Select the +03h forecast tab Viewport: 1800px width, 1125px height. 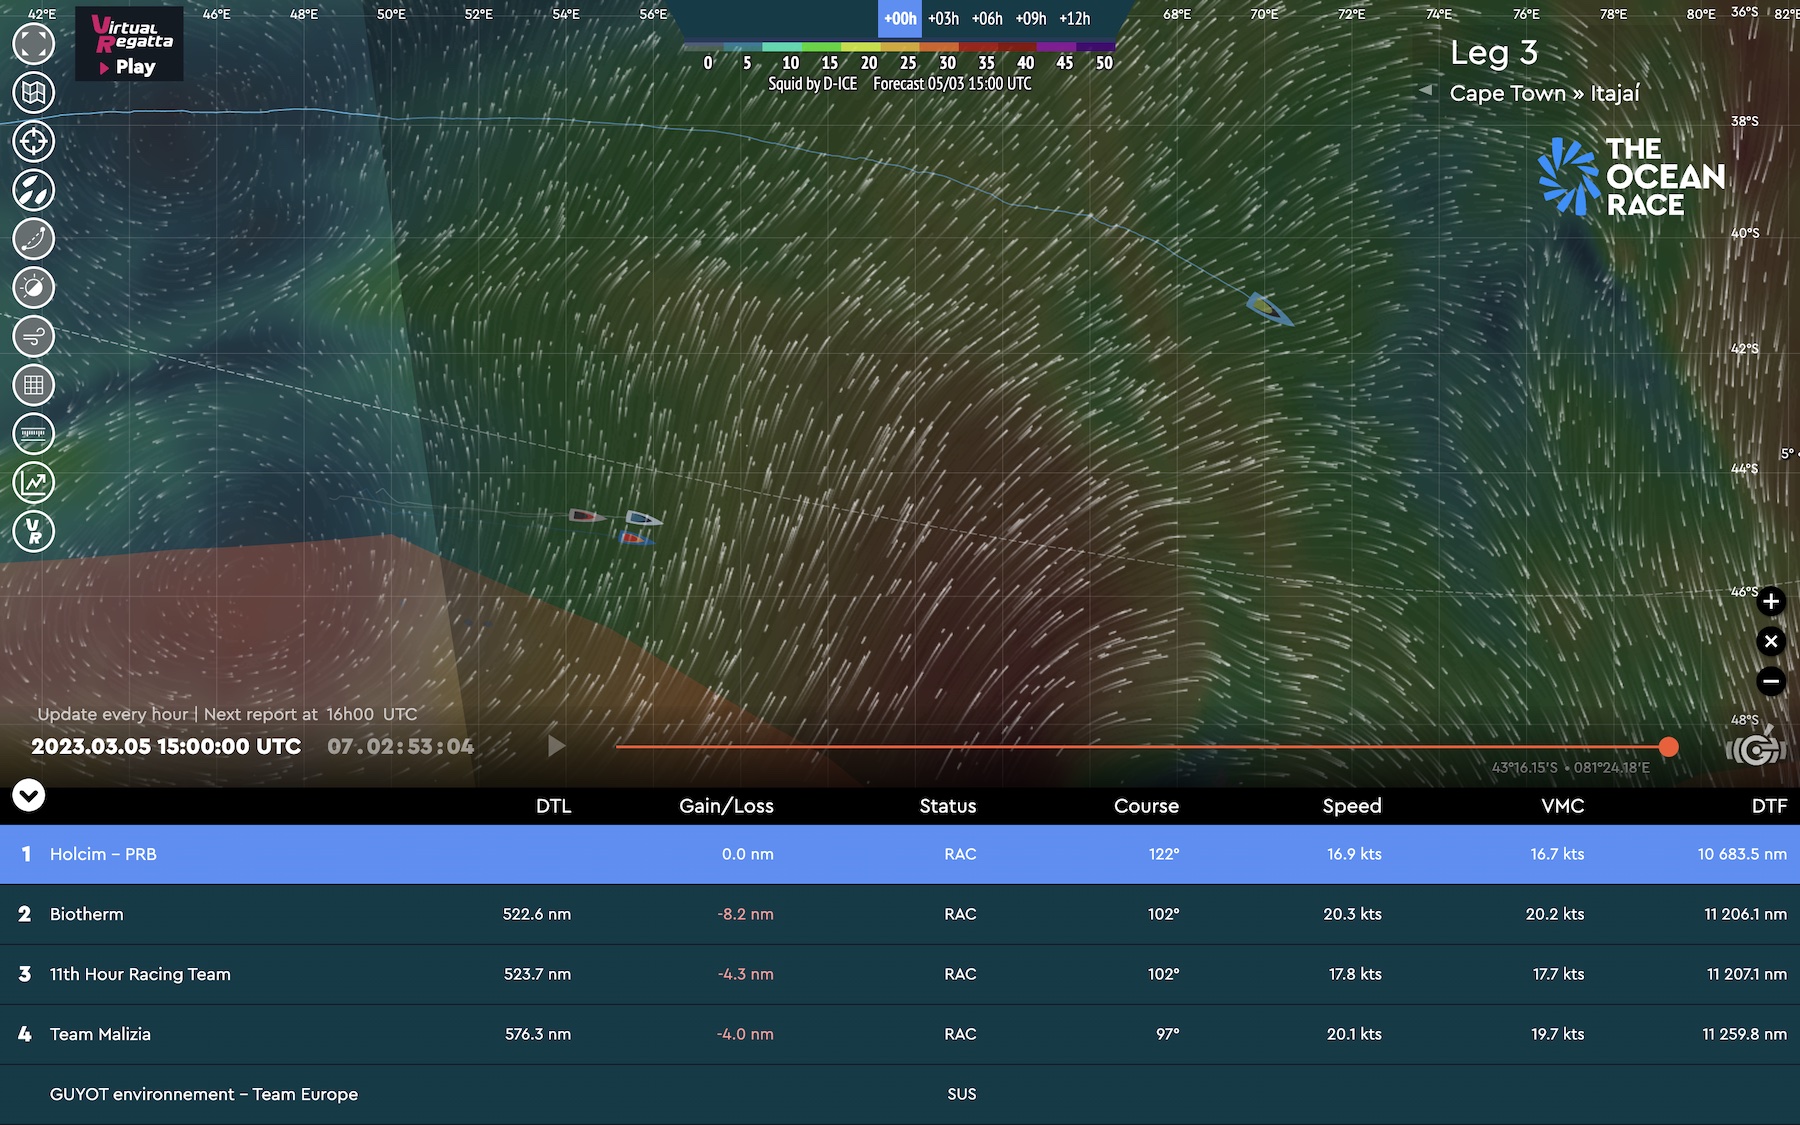tap(943, 19)
